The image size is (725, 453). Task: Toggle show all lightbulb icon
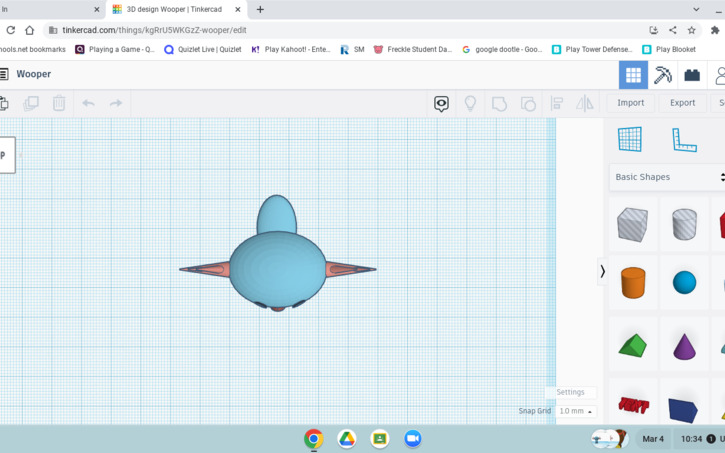tap(470, 103)
